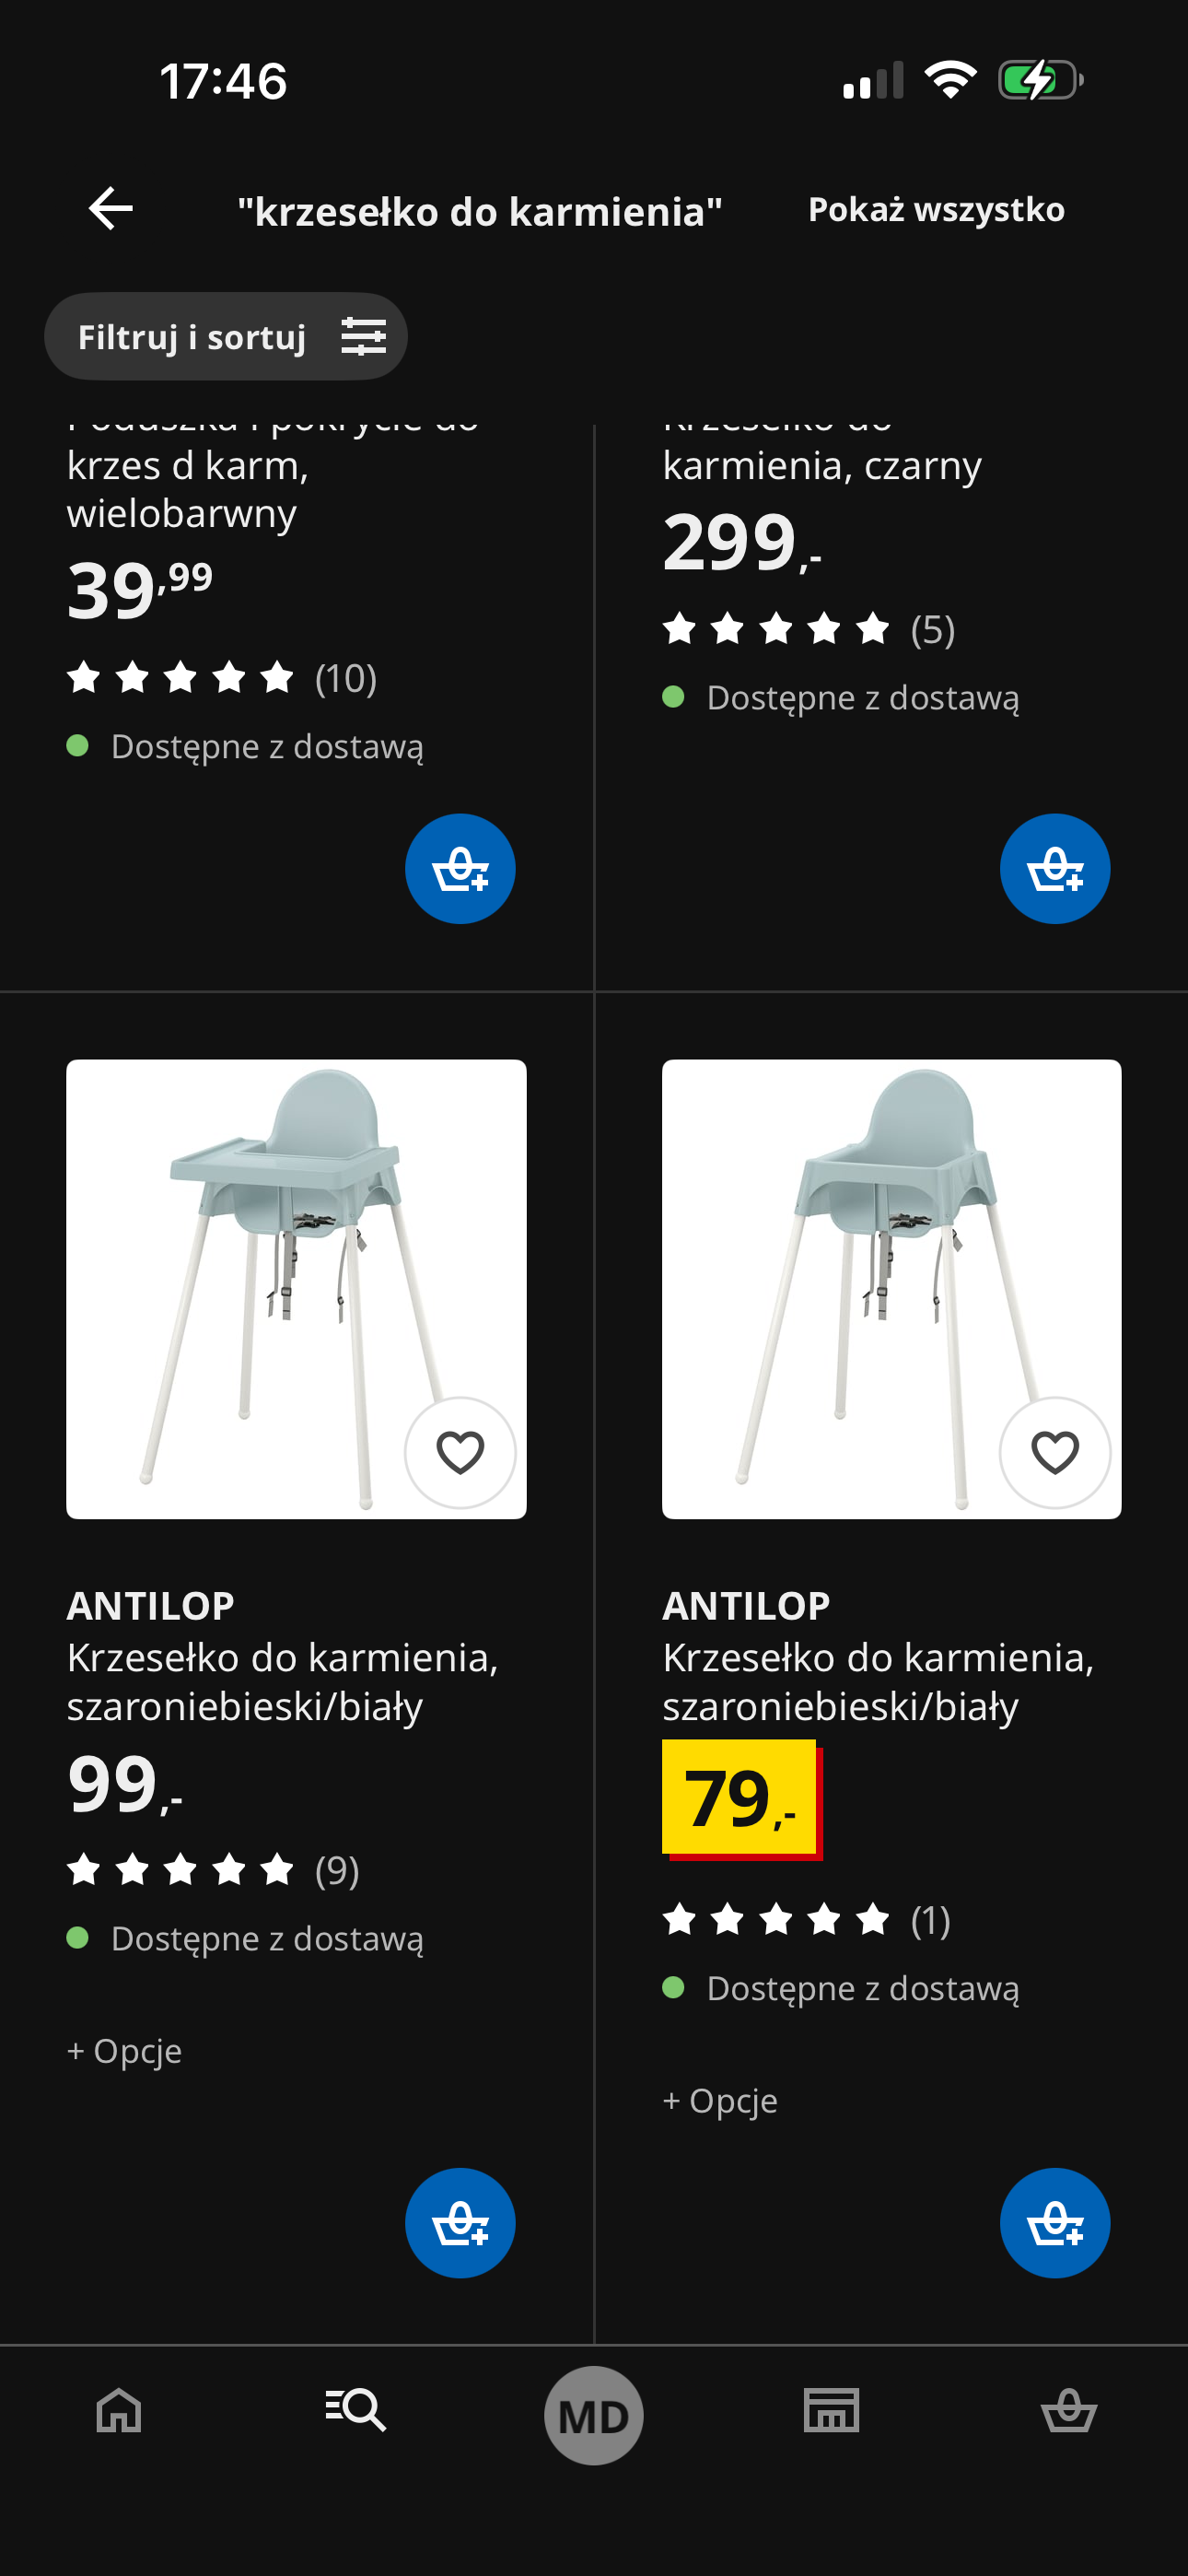
Task: Favorite the 79 ANTILOP chair
Action: 1054,1452
